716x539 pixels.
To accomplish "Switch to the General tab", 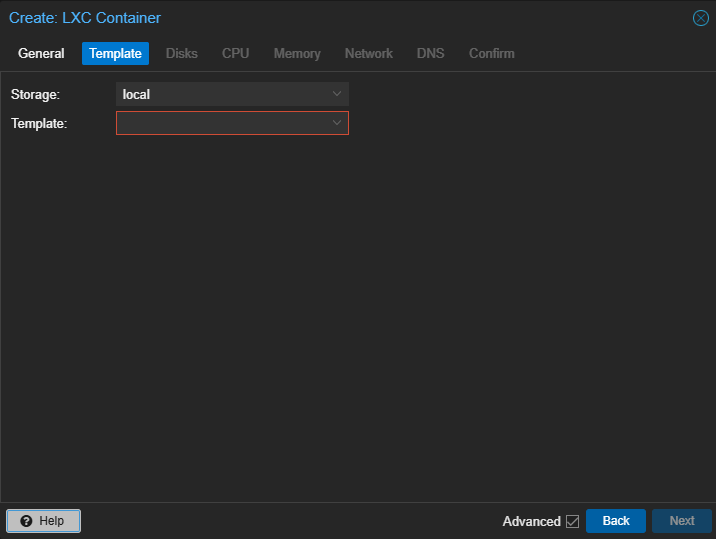I will pyautogui.click(x=41, y=53).
